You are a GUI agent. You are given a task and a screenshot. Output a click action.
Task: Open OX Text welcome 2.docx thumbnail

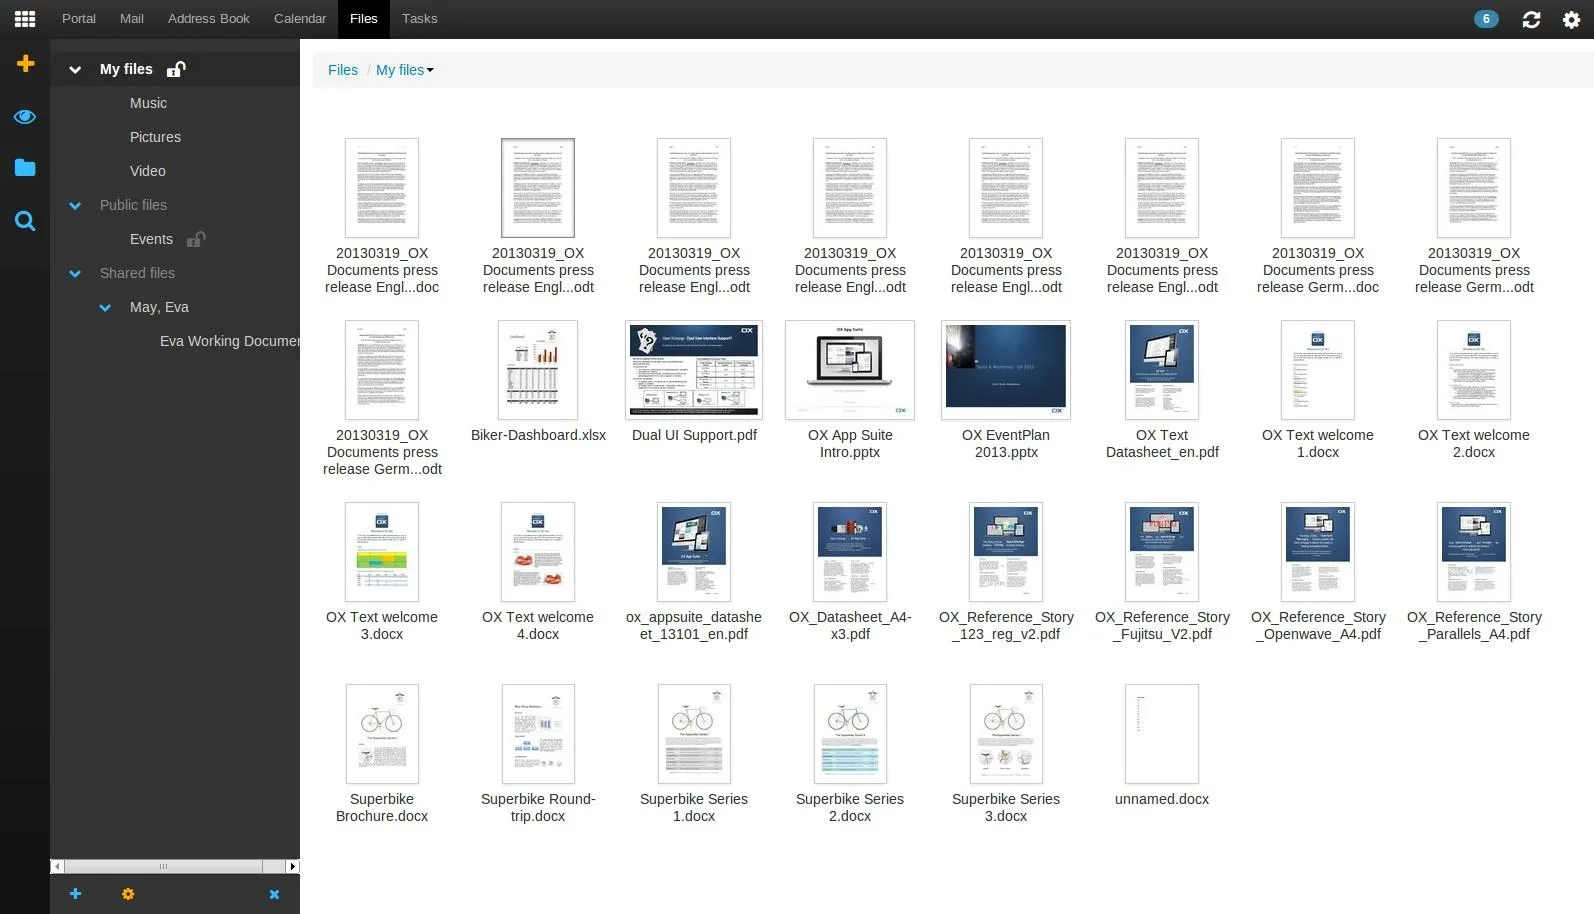pyautogui.click(x=1474, y=370)
